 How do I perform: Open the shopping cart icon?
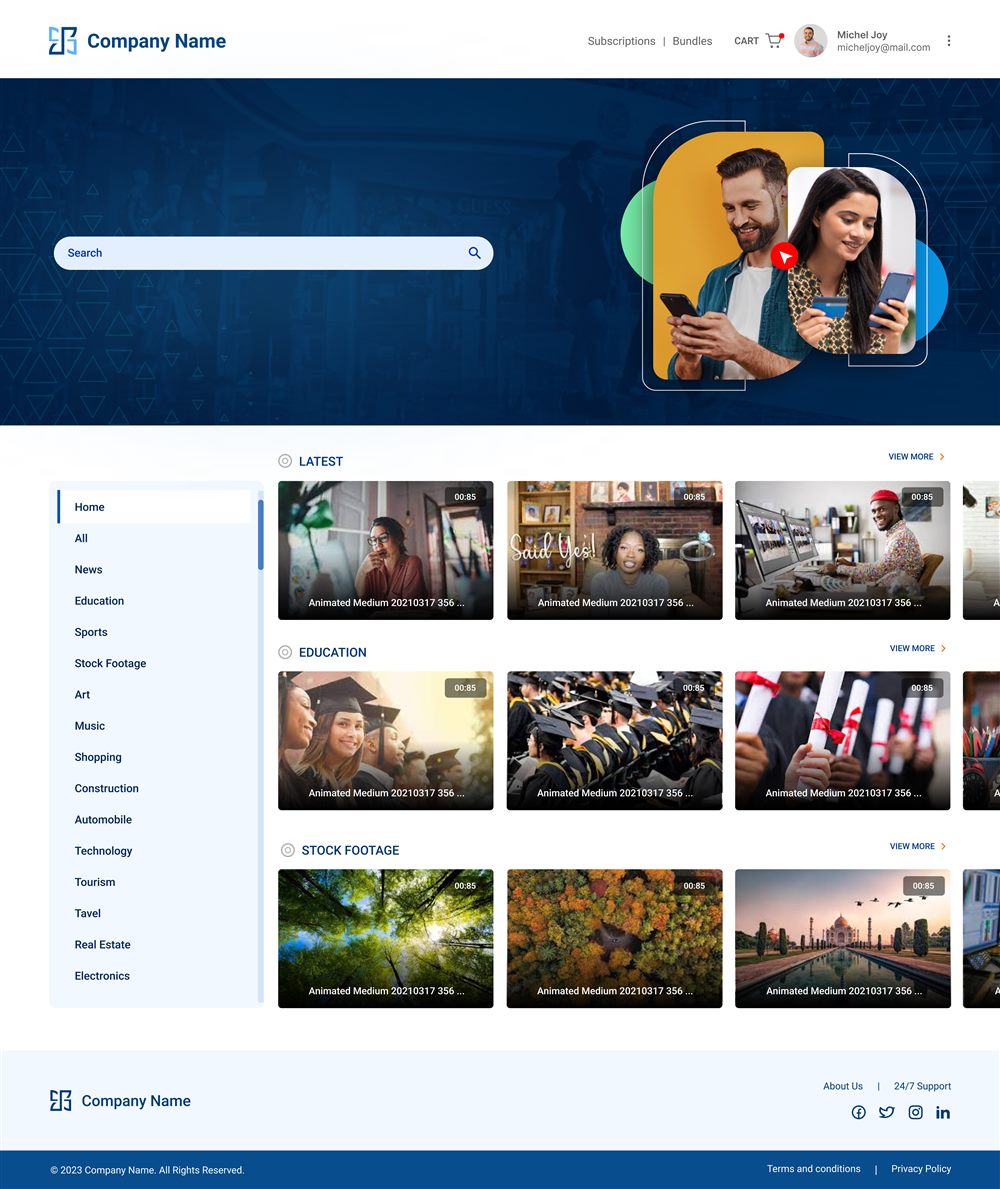coord(774,40)
